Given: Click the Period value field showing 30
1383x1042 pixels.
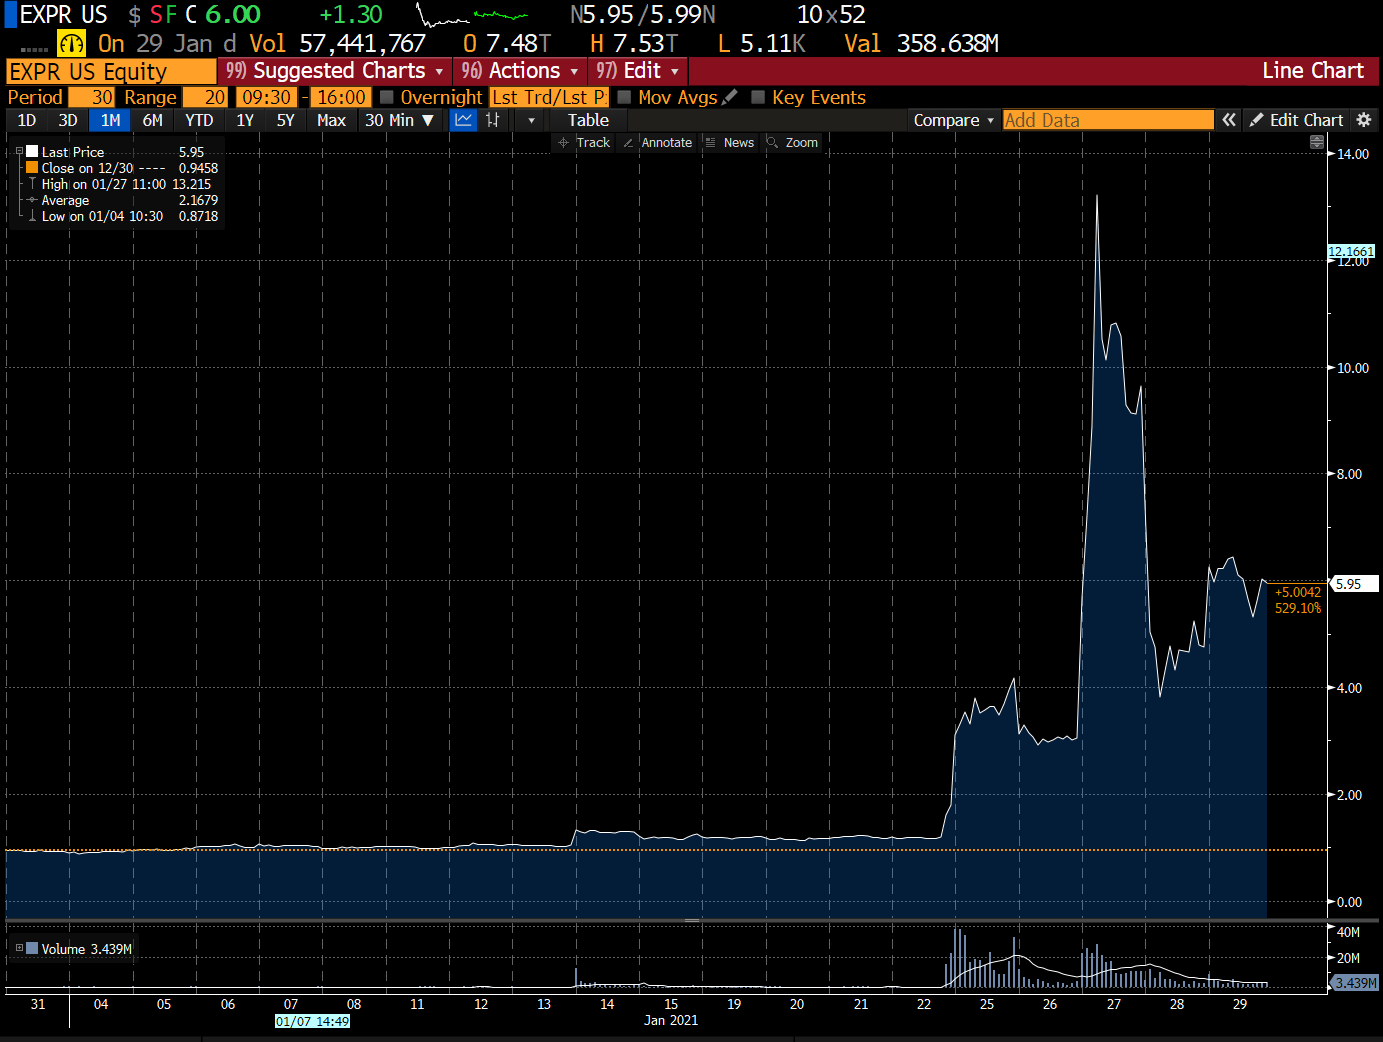Looking at the screenshot, I should [91, 97].
